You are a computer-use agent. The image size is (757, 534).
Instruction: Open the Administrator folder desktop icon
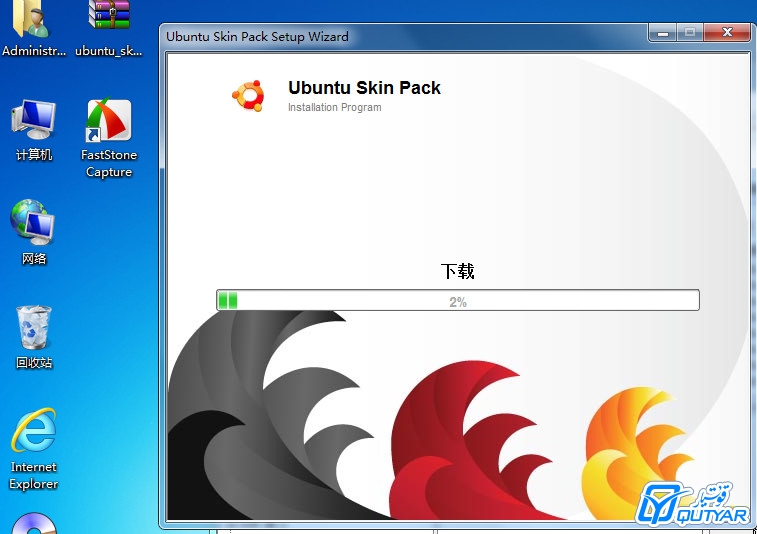[33, 28]
